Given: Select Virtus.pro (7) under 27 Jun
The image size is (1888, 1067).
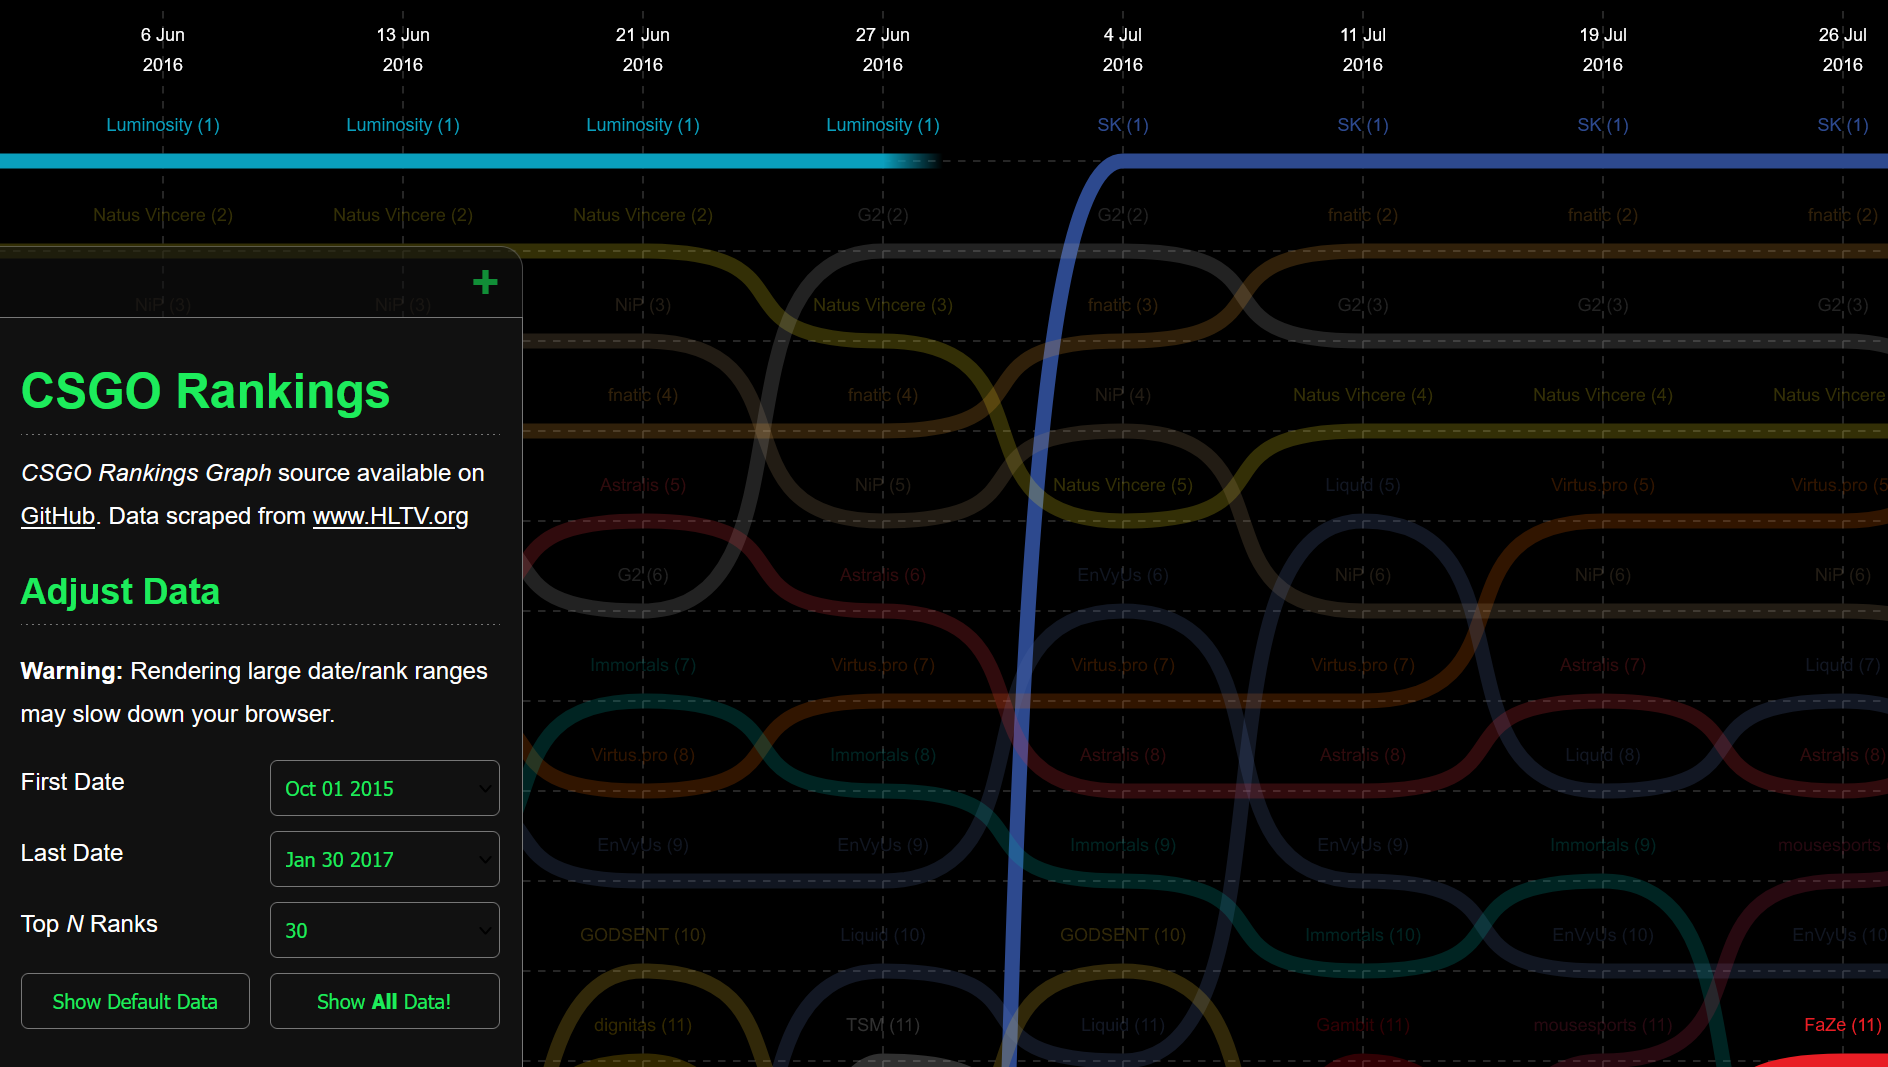Looking at the screenshot, I should click(883, 665).
